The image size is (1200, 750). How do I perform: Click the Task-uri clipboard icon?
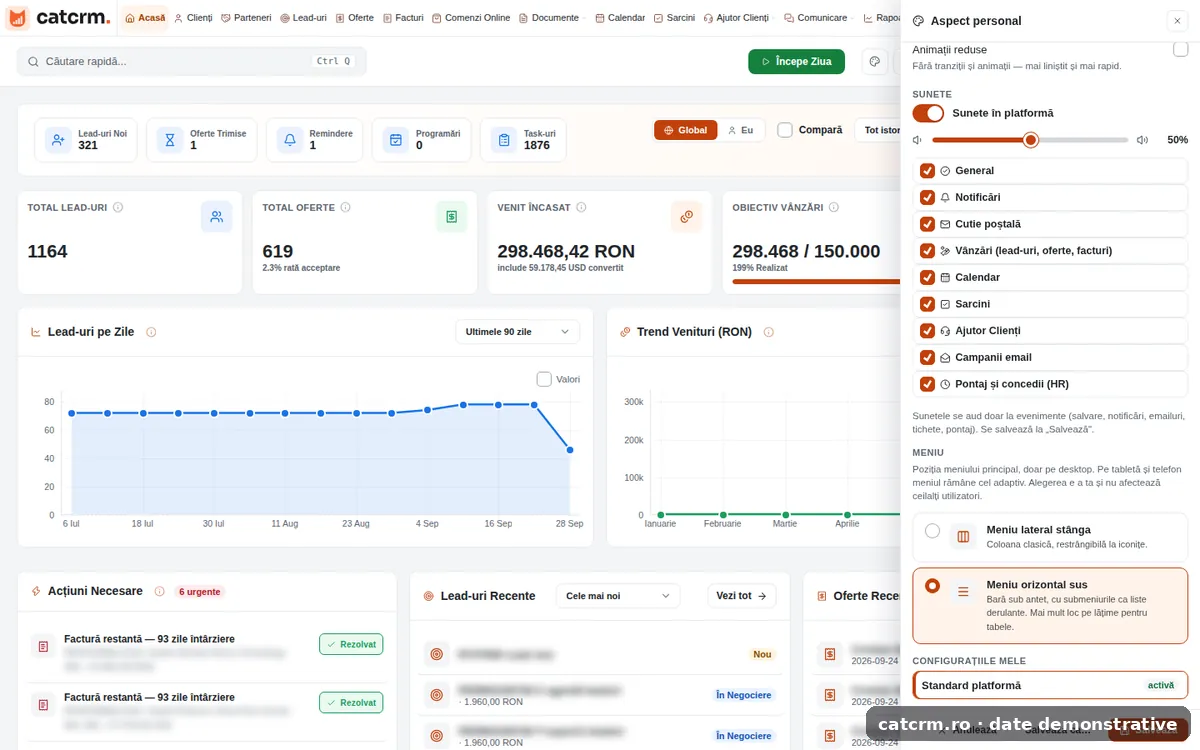pyautogui.click(x=504, y=140)
